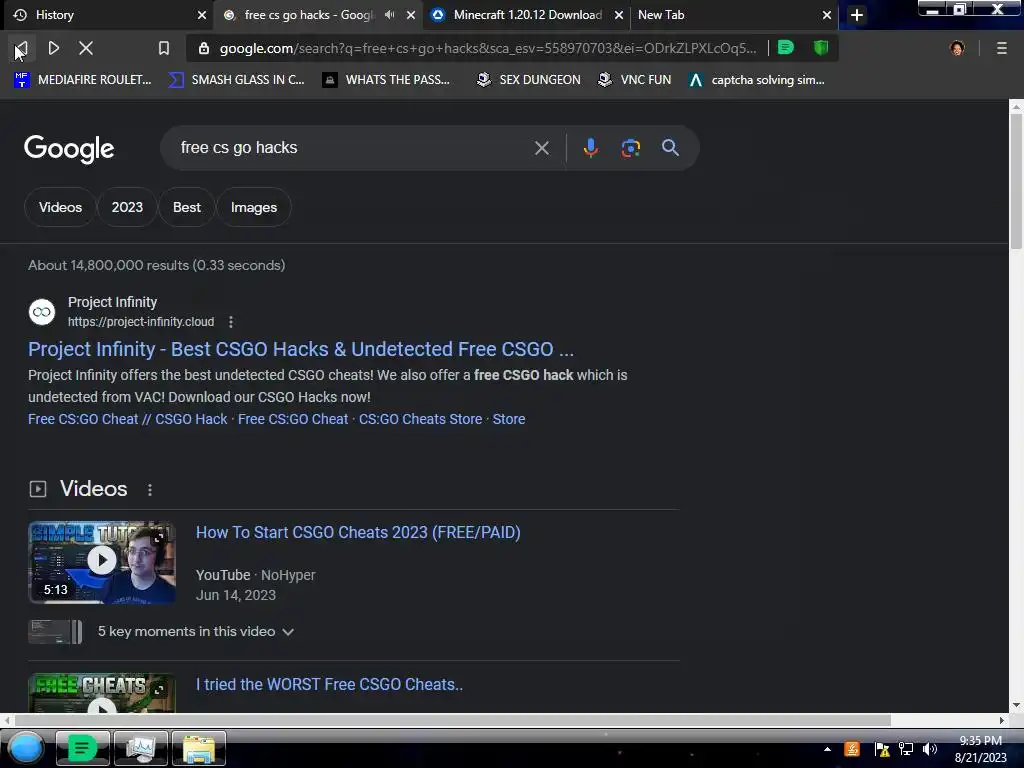Open the options dots beside Videos heading

pyautogui.click(x=150, y=490)
